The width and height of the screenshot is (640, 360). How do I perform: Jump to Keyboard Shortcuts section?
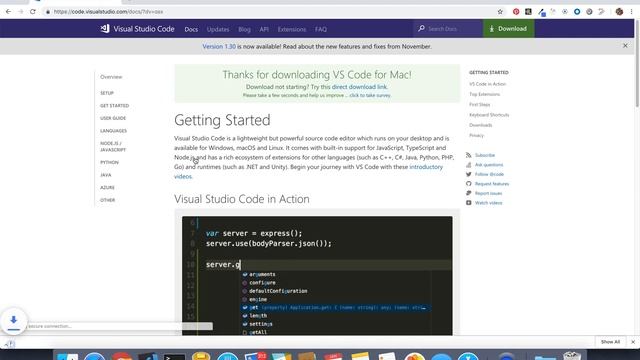click(x=489, y=115)
